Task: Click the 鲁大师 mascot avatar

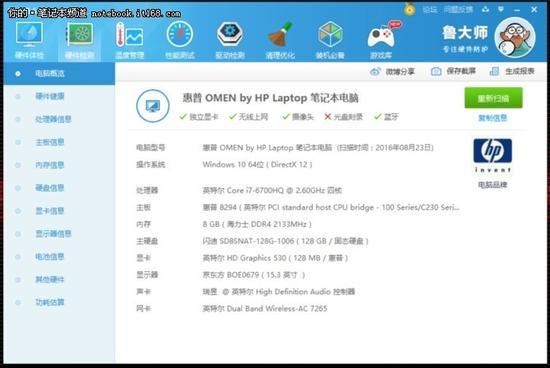Action: [x=515, y=37]
